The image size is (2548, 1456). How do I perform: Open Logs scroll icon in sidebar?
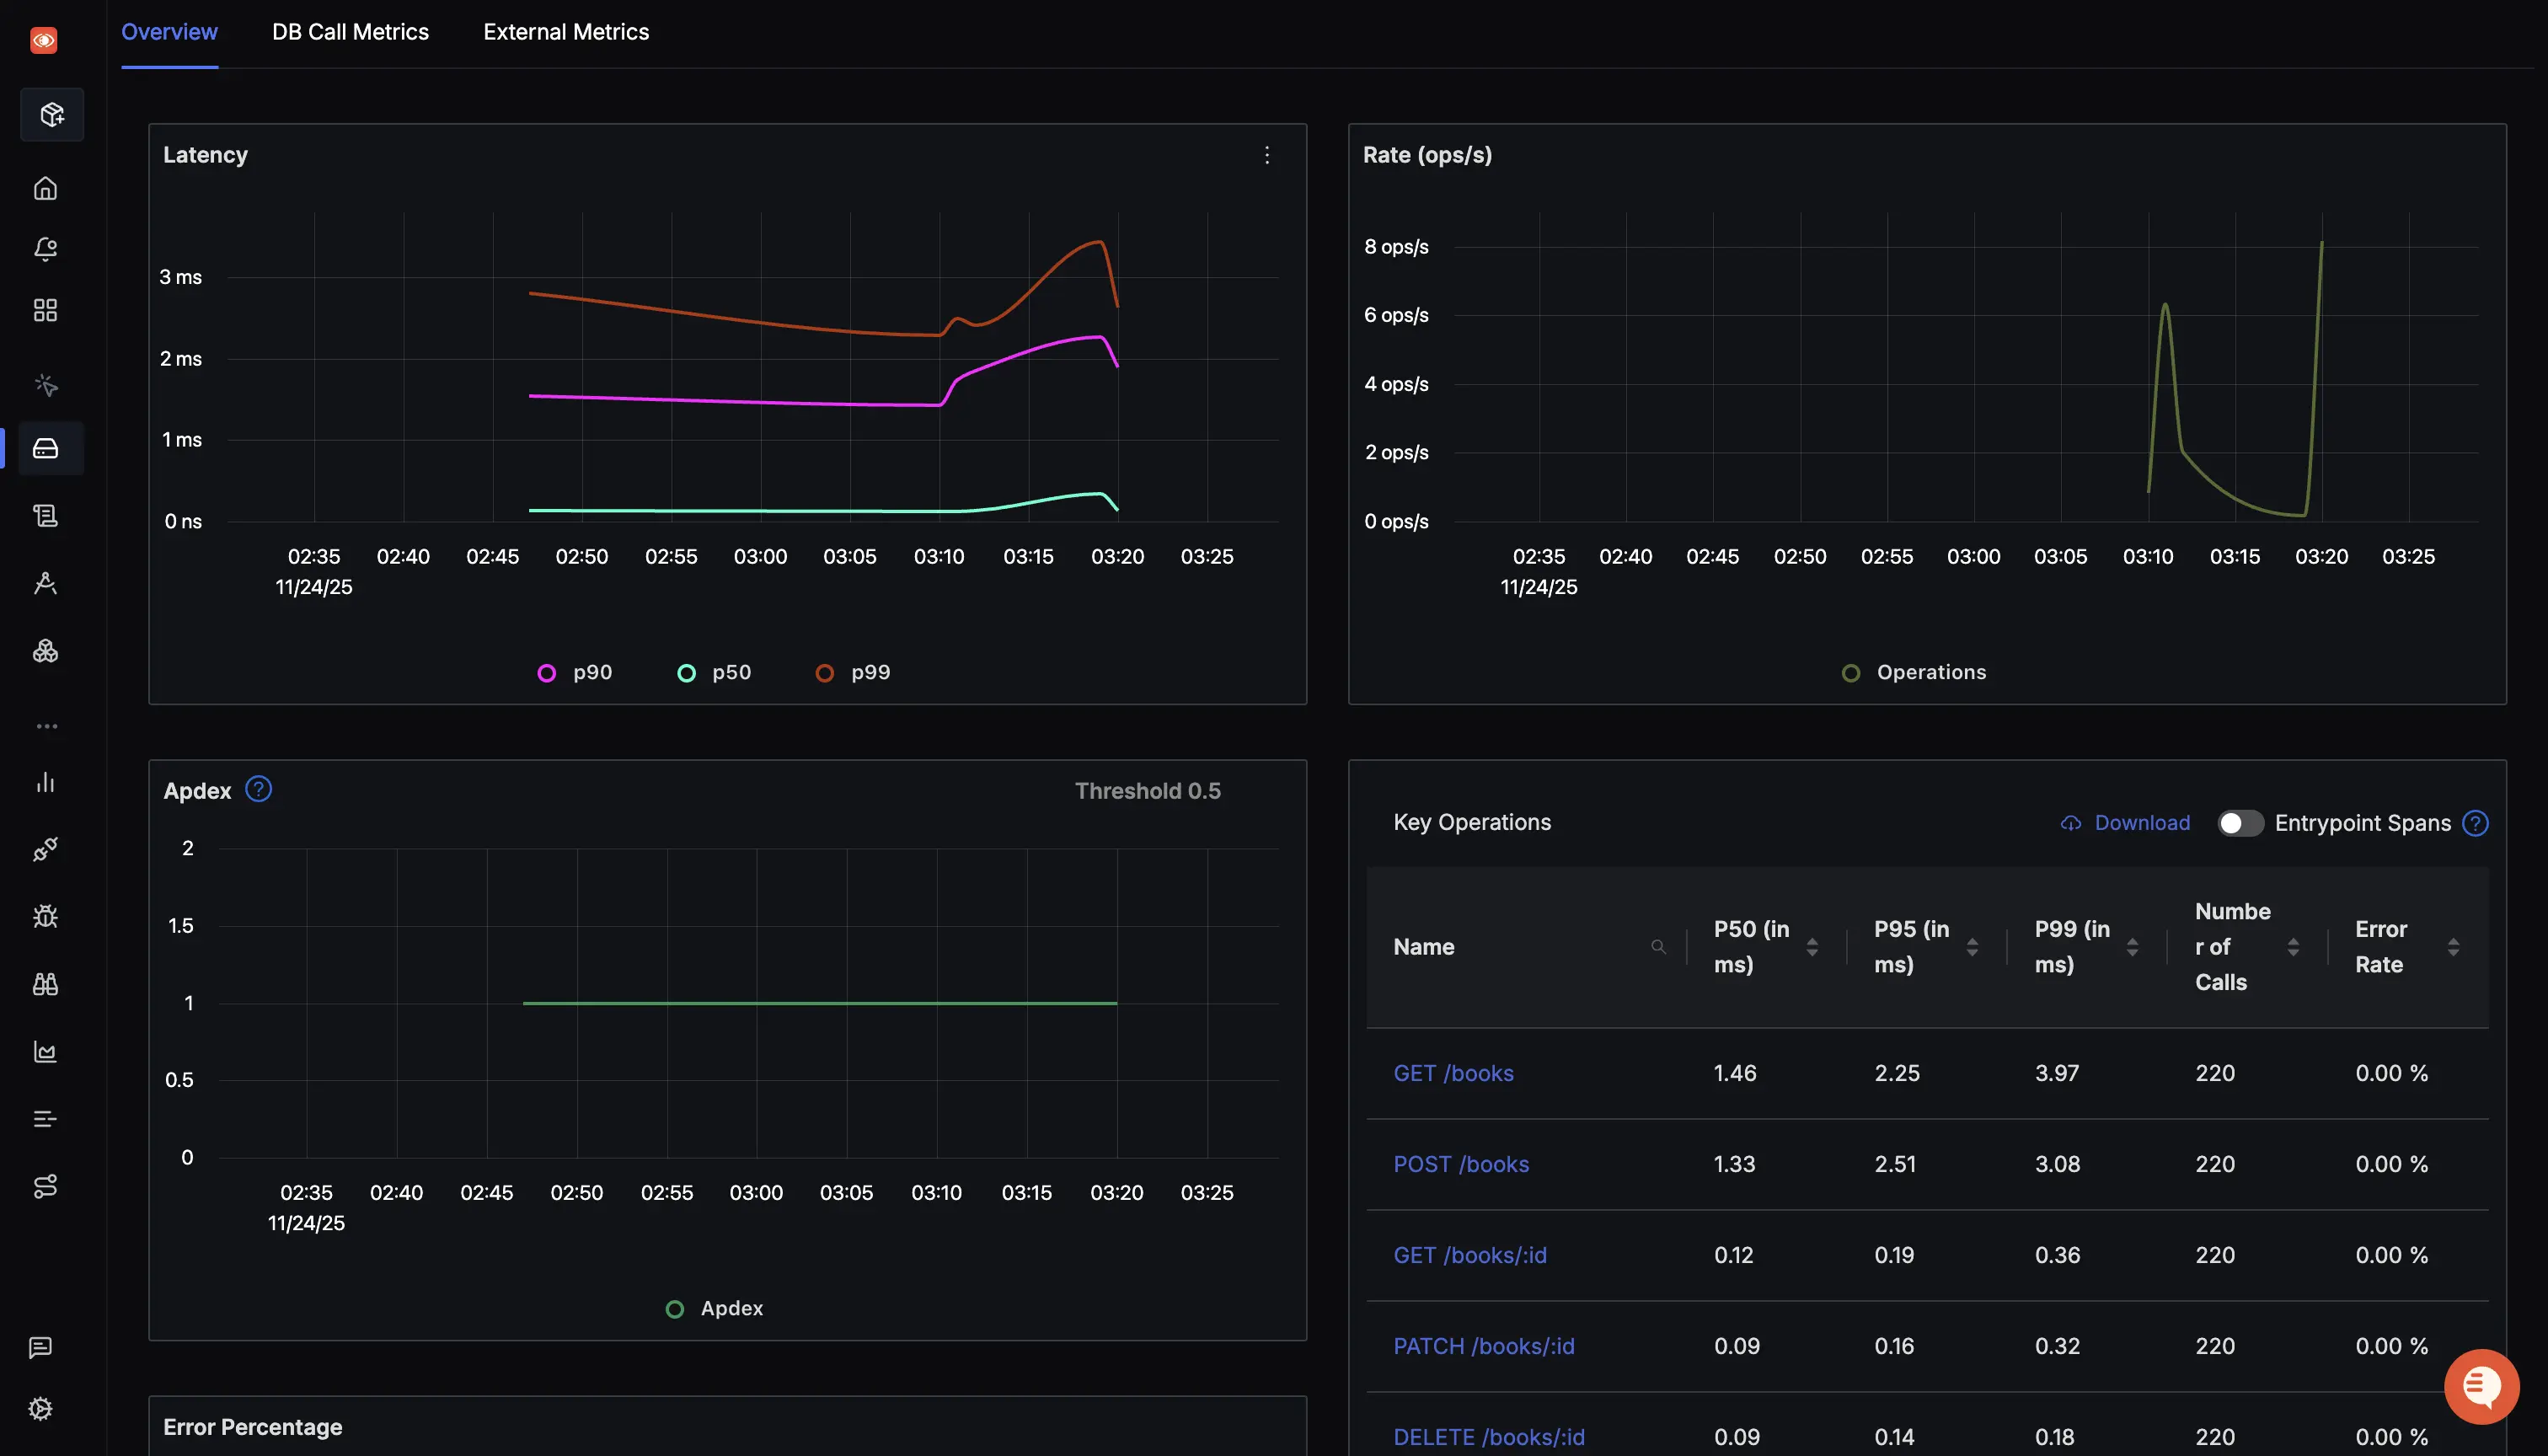(45, 516)
